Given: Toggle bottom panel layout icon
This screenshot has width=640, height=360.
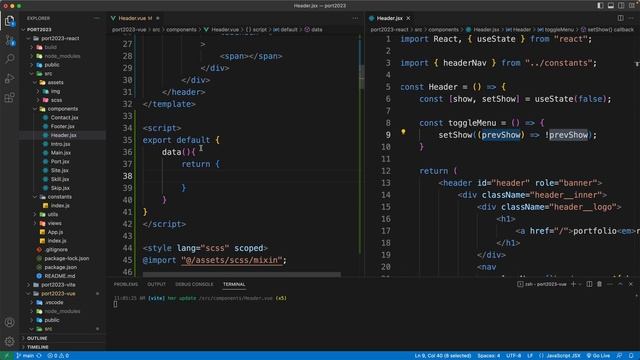Looking at the screenshot, I should click(x=611, y=6).
